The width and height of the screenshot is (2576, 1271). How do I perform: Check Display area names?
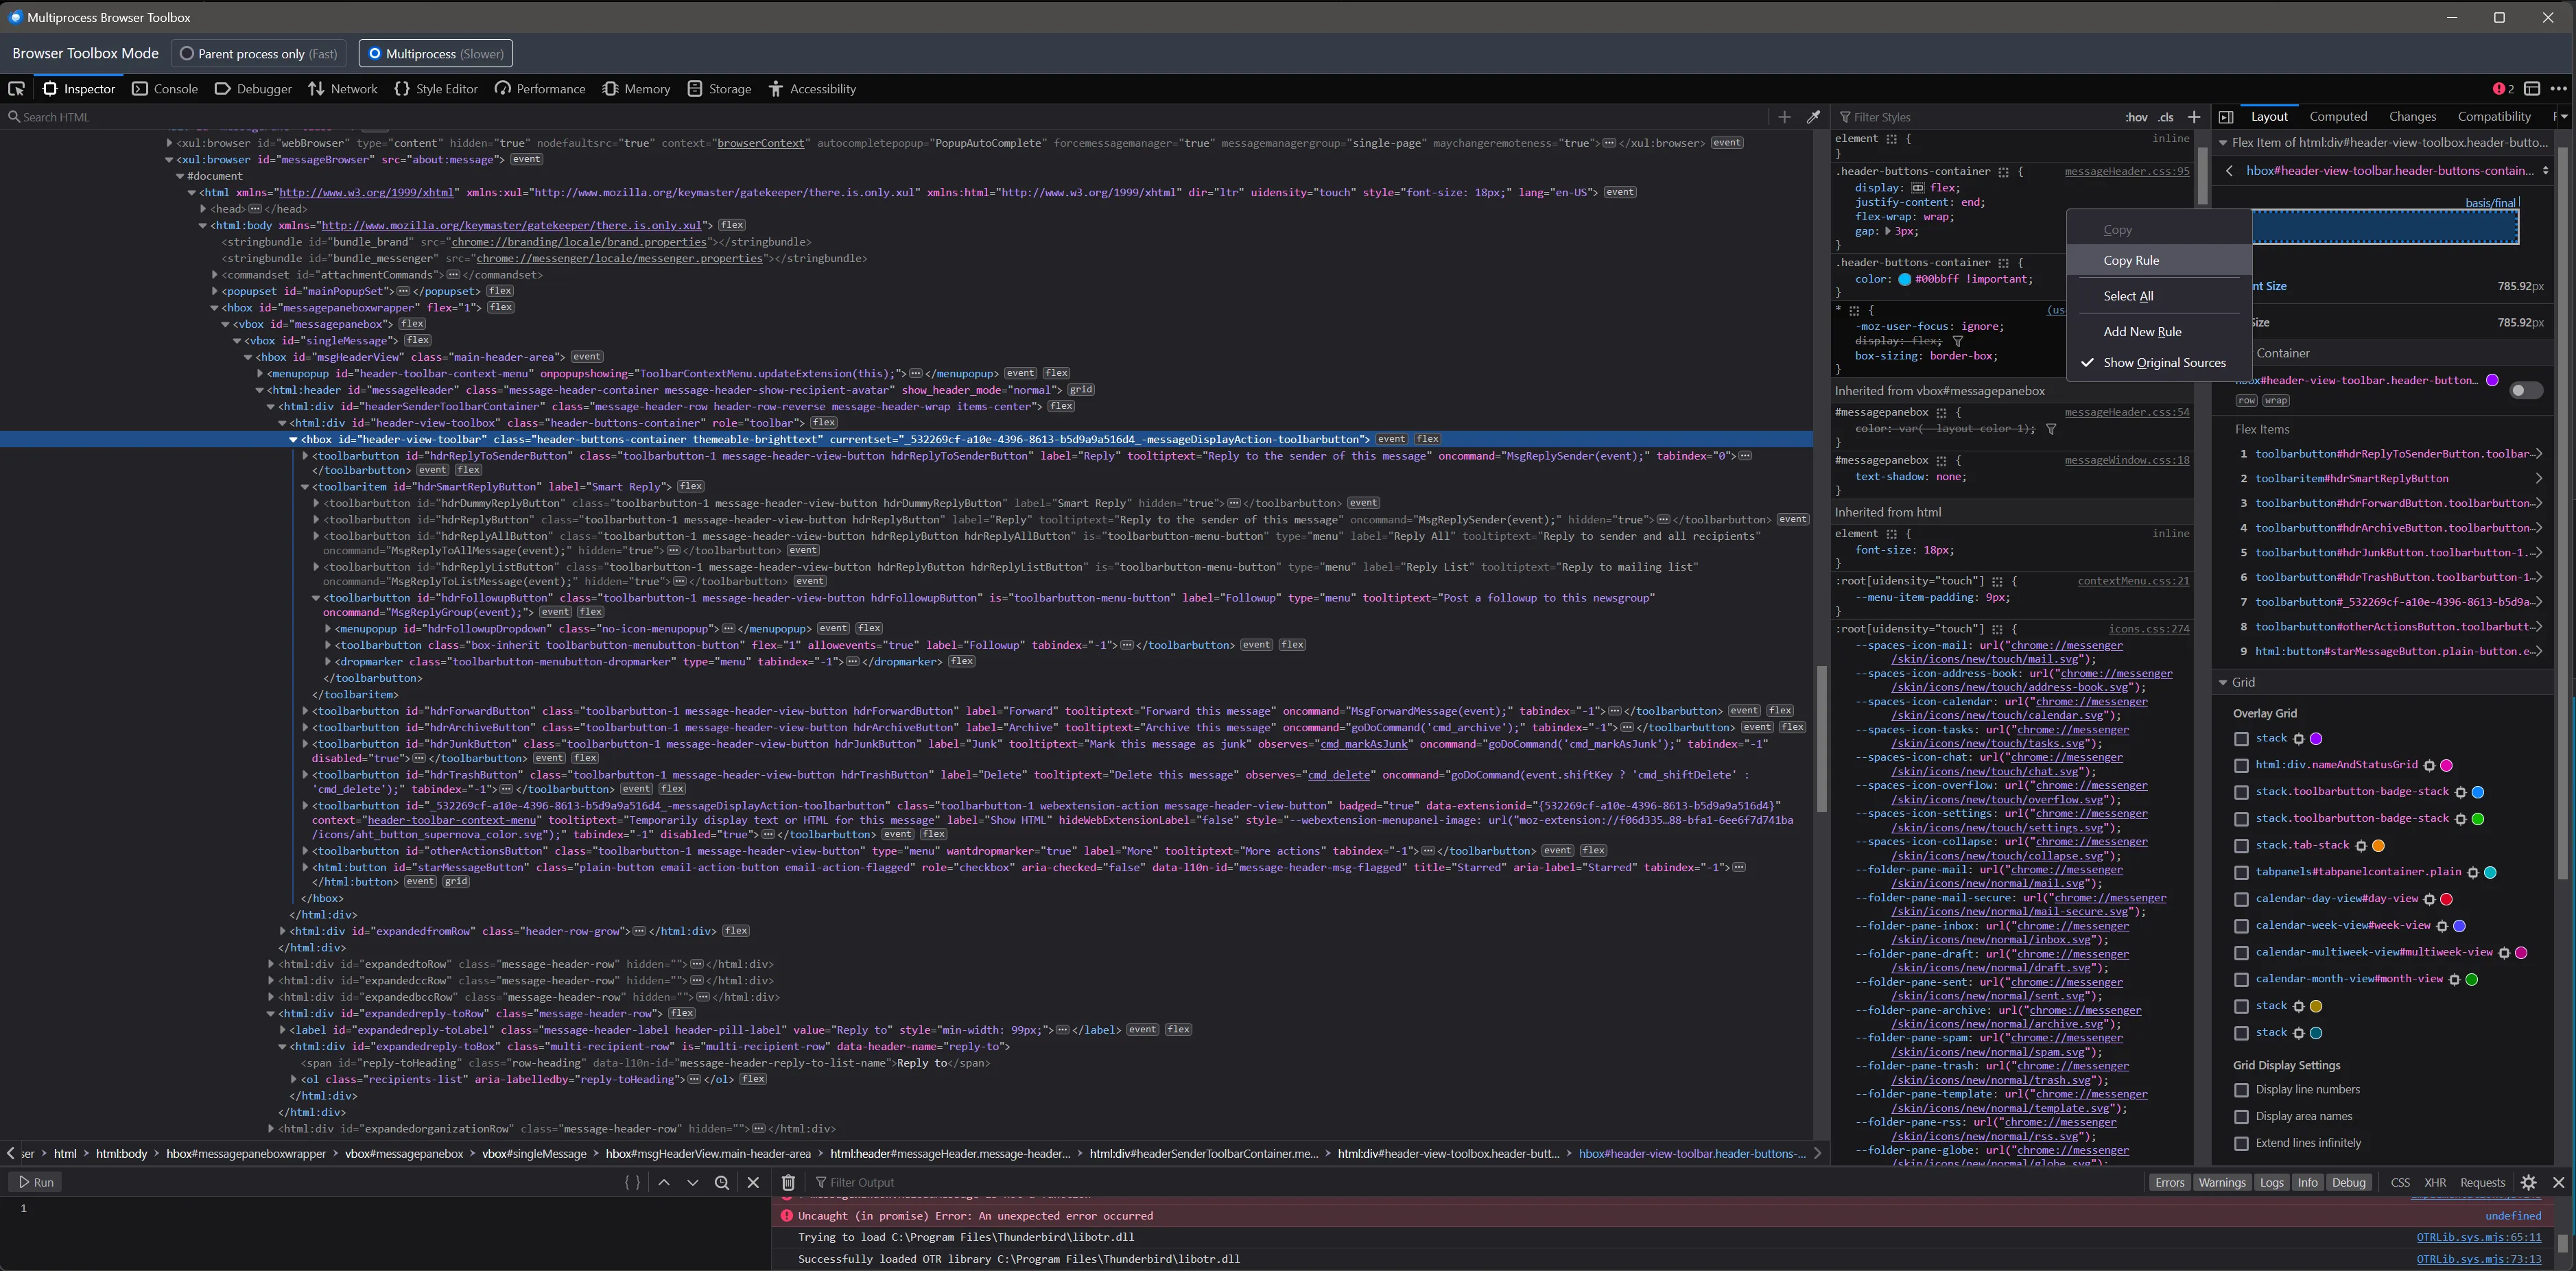coord(2241,1117)
